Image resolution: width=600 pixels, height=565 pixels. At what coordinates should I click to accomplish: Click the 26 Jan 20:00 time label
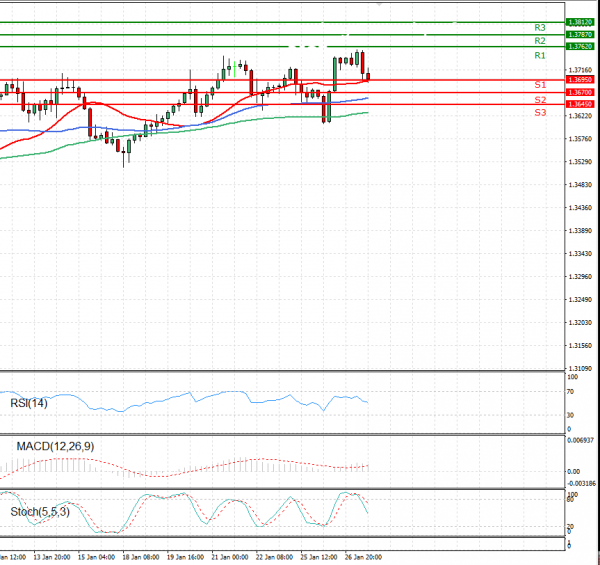point(363,557)
